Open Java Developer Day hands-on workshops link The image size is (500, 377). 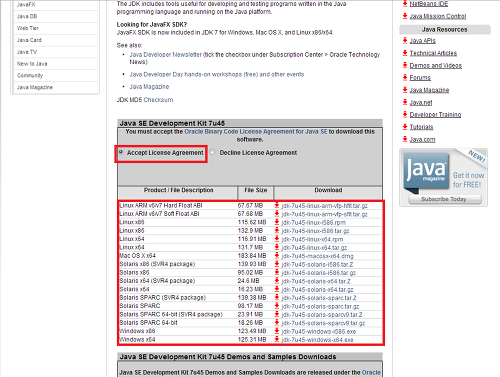pyautogui.click(x=217, y=74)
